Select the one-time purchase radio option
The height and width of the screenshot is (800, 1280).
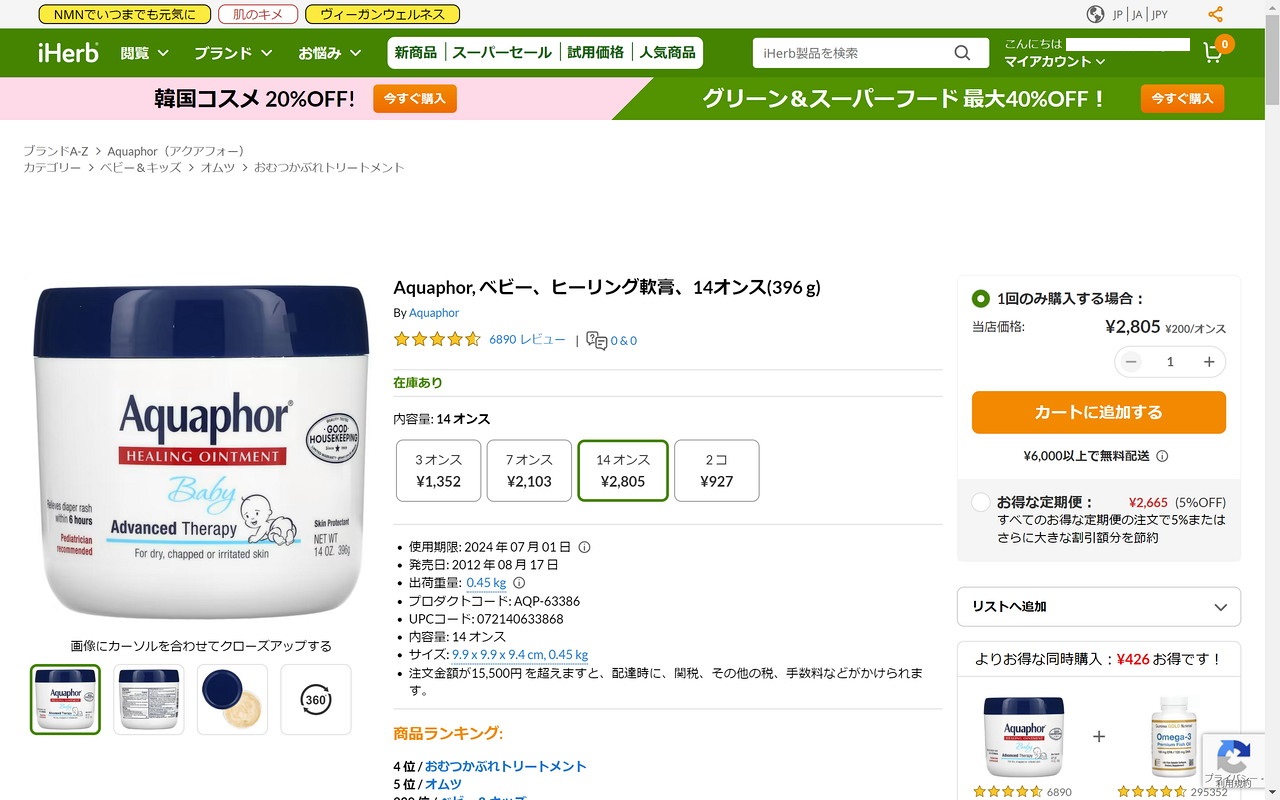pyautogui.click(x=981, y=298)
